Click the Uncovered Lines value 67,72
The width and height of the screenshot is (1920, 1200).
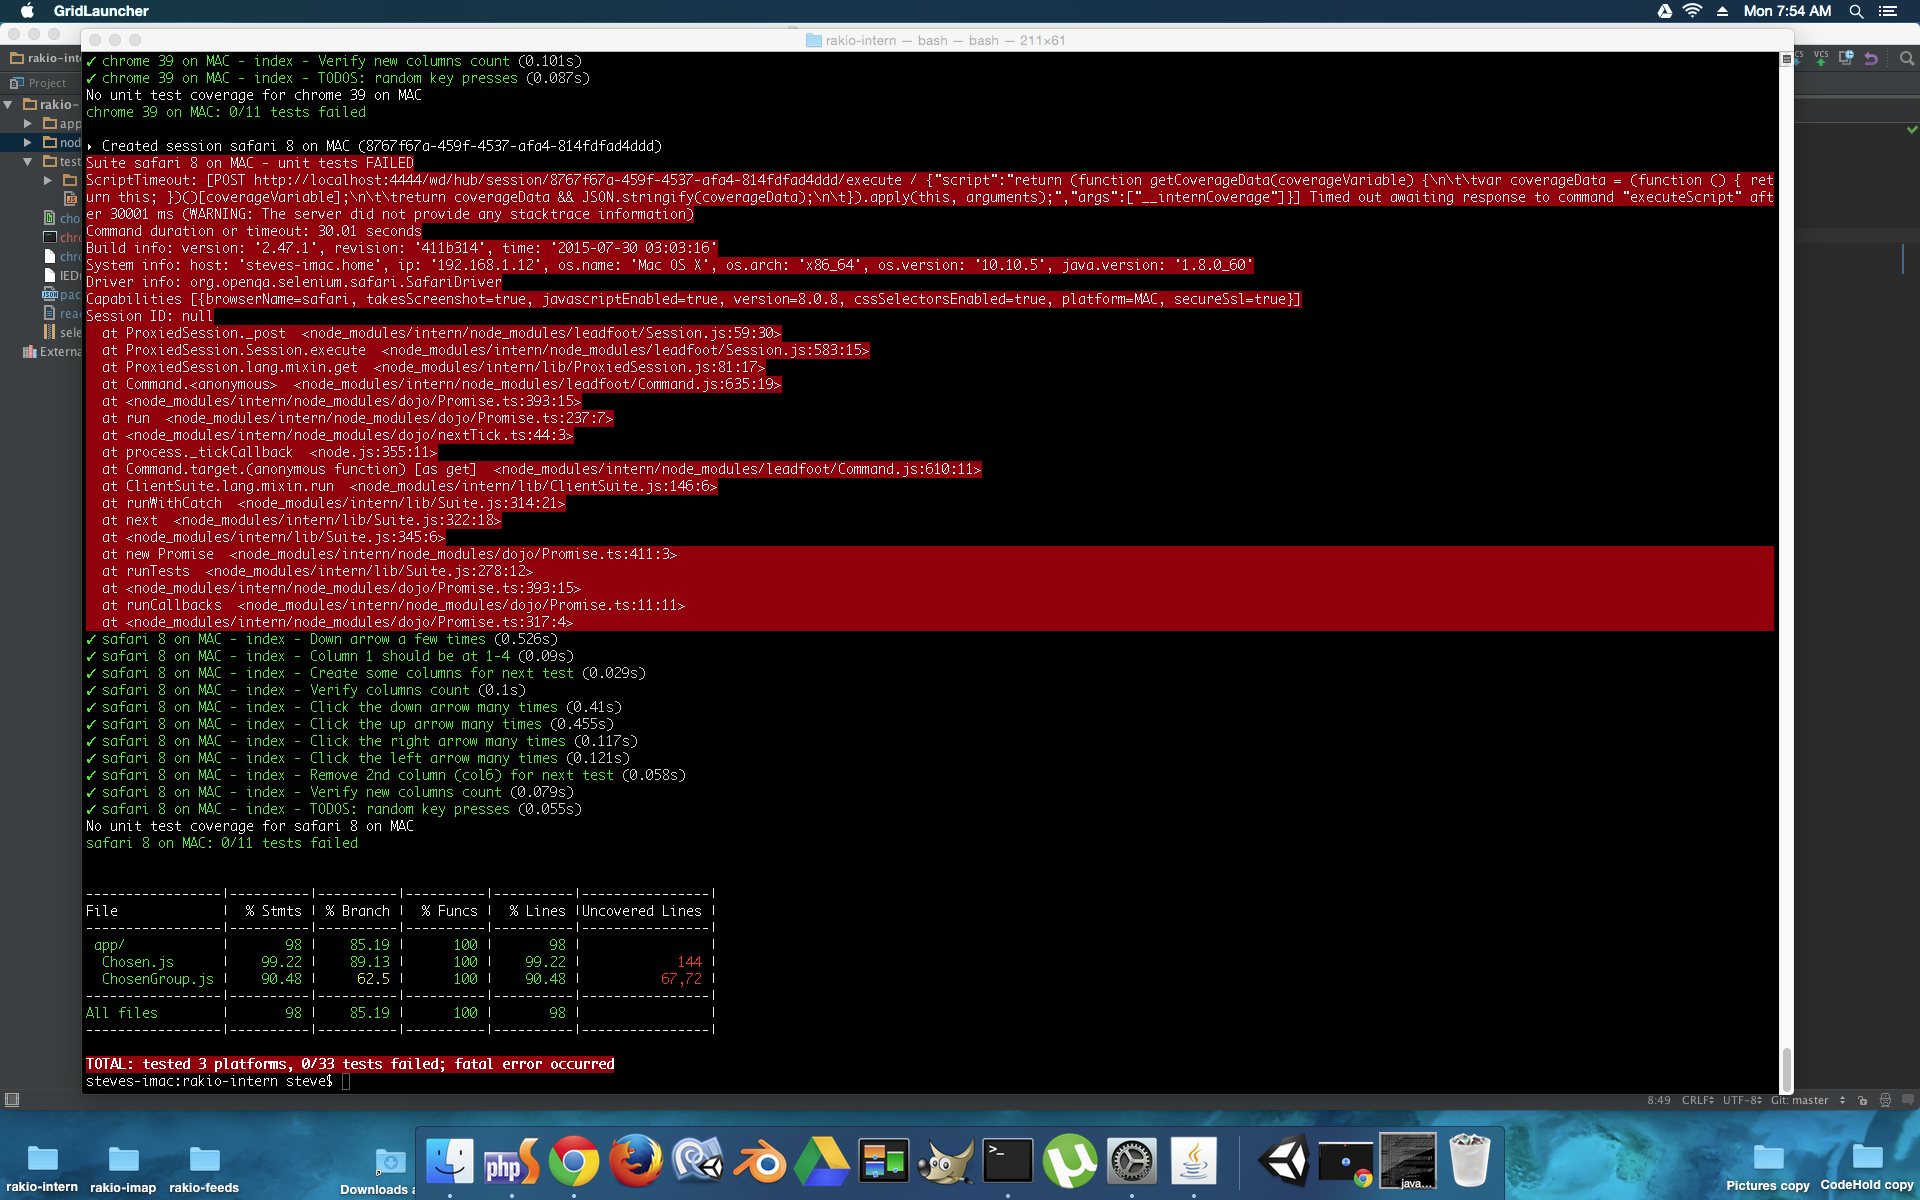[681, 979]
